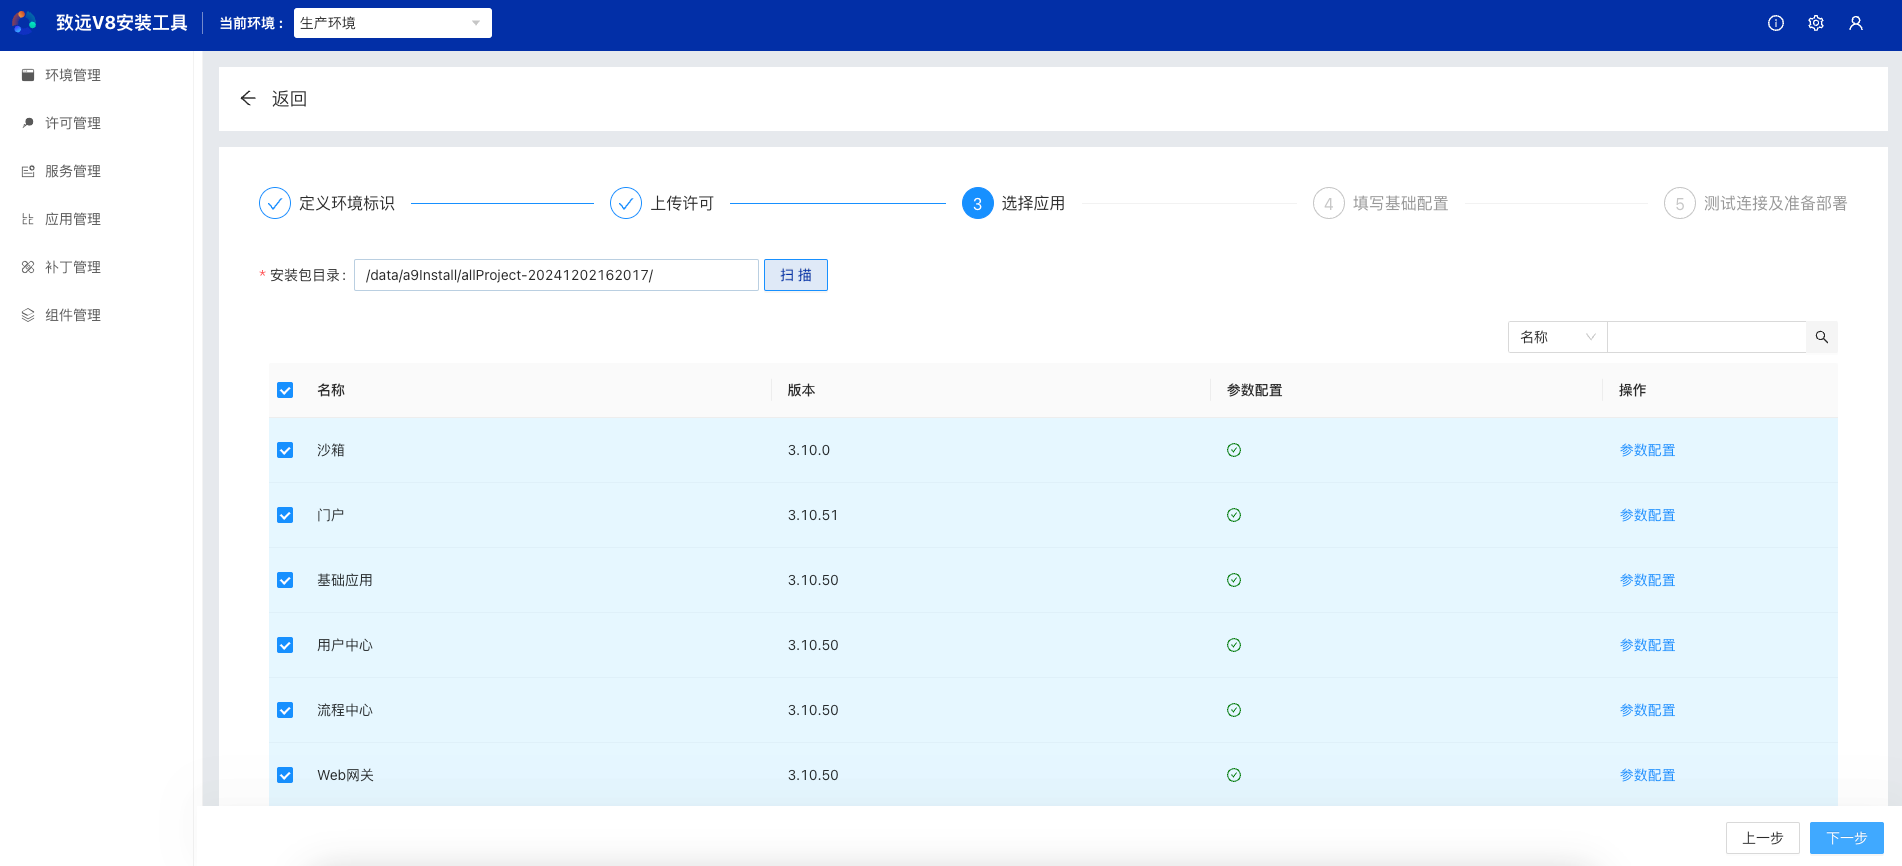The image size is (1902, 866).
Task: Click the info icon in top bar
Action: (1775, 23)
